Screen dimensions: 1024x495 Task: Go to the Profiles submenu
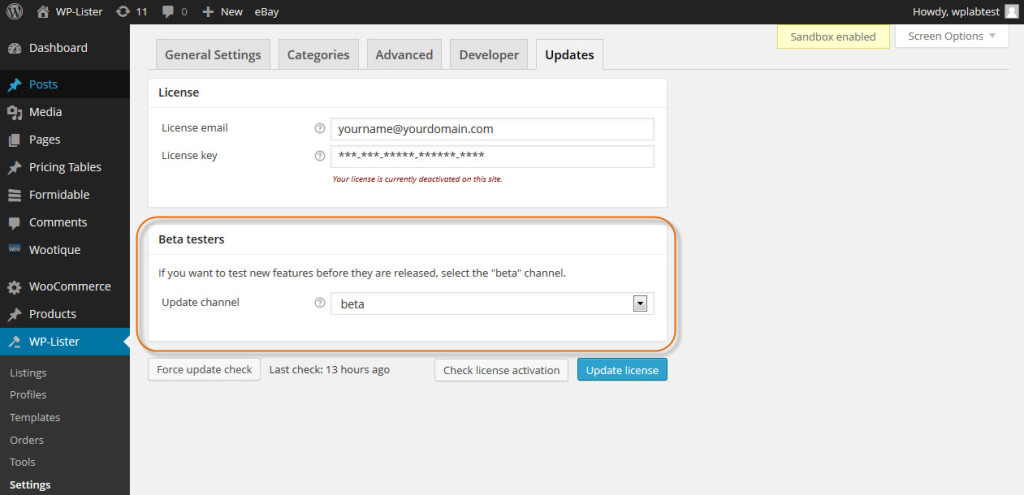coord(28,394)
